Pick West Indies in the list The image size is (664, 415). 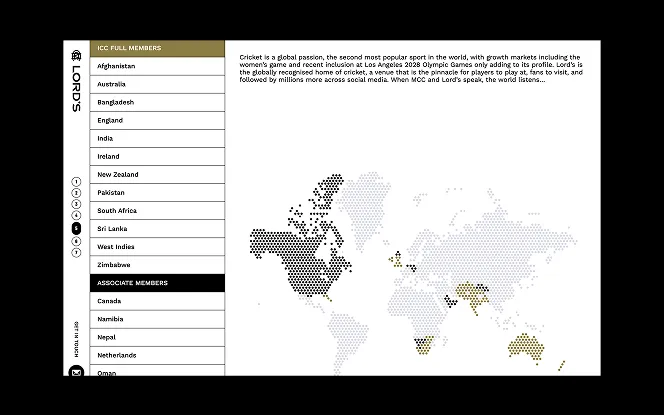pyautogui.click(x=157, y=247)
